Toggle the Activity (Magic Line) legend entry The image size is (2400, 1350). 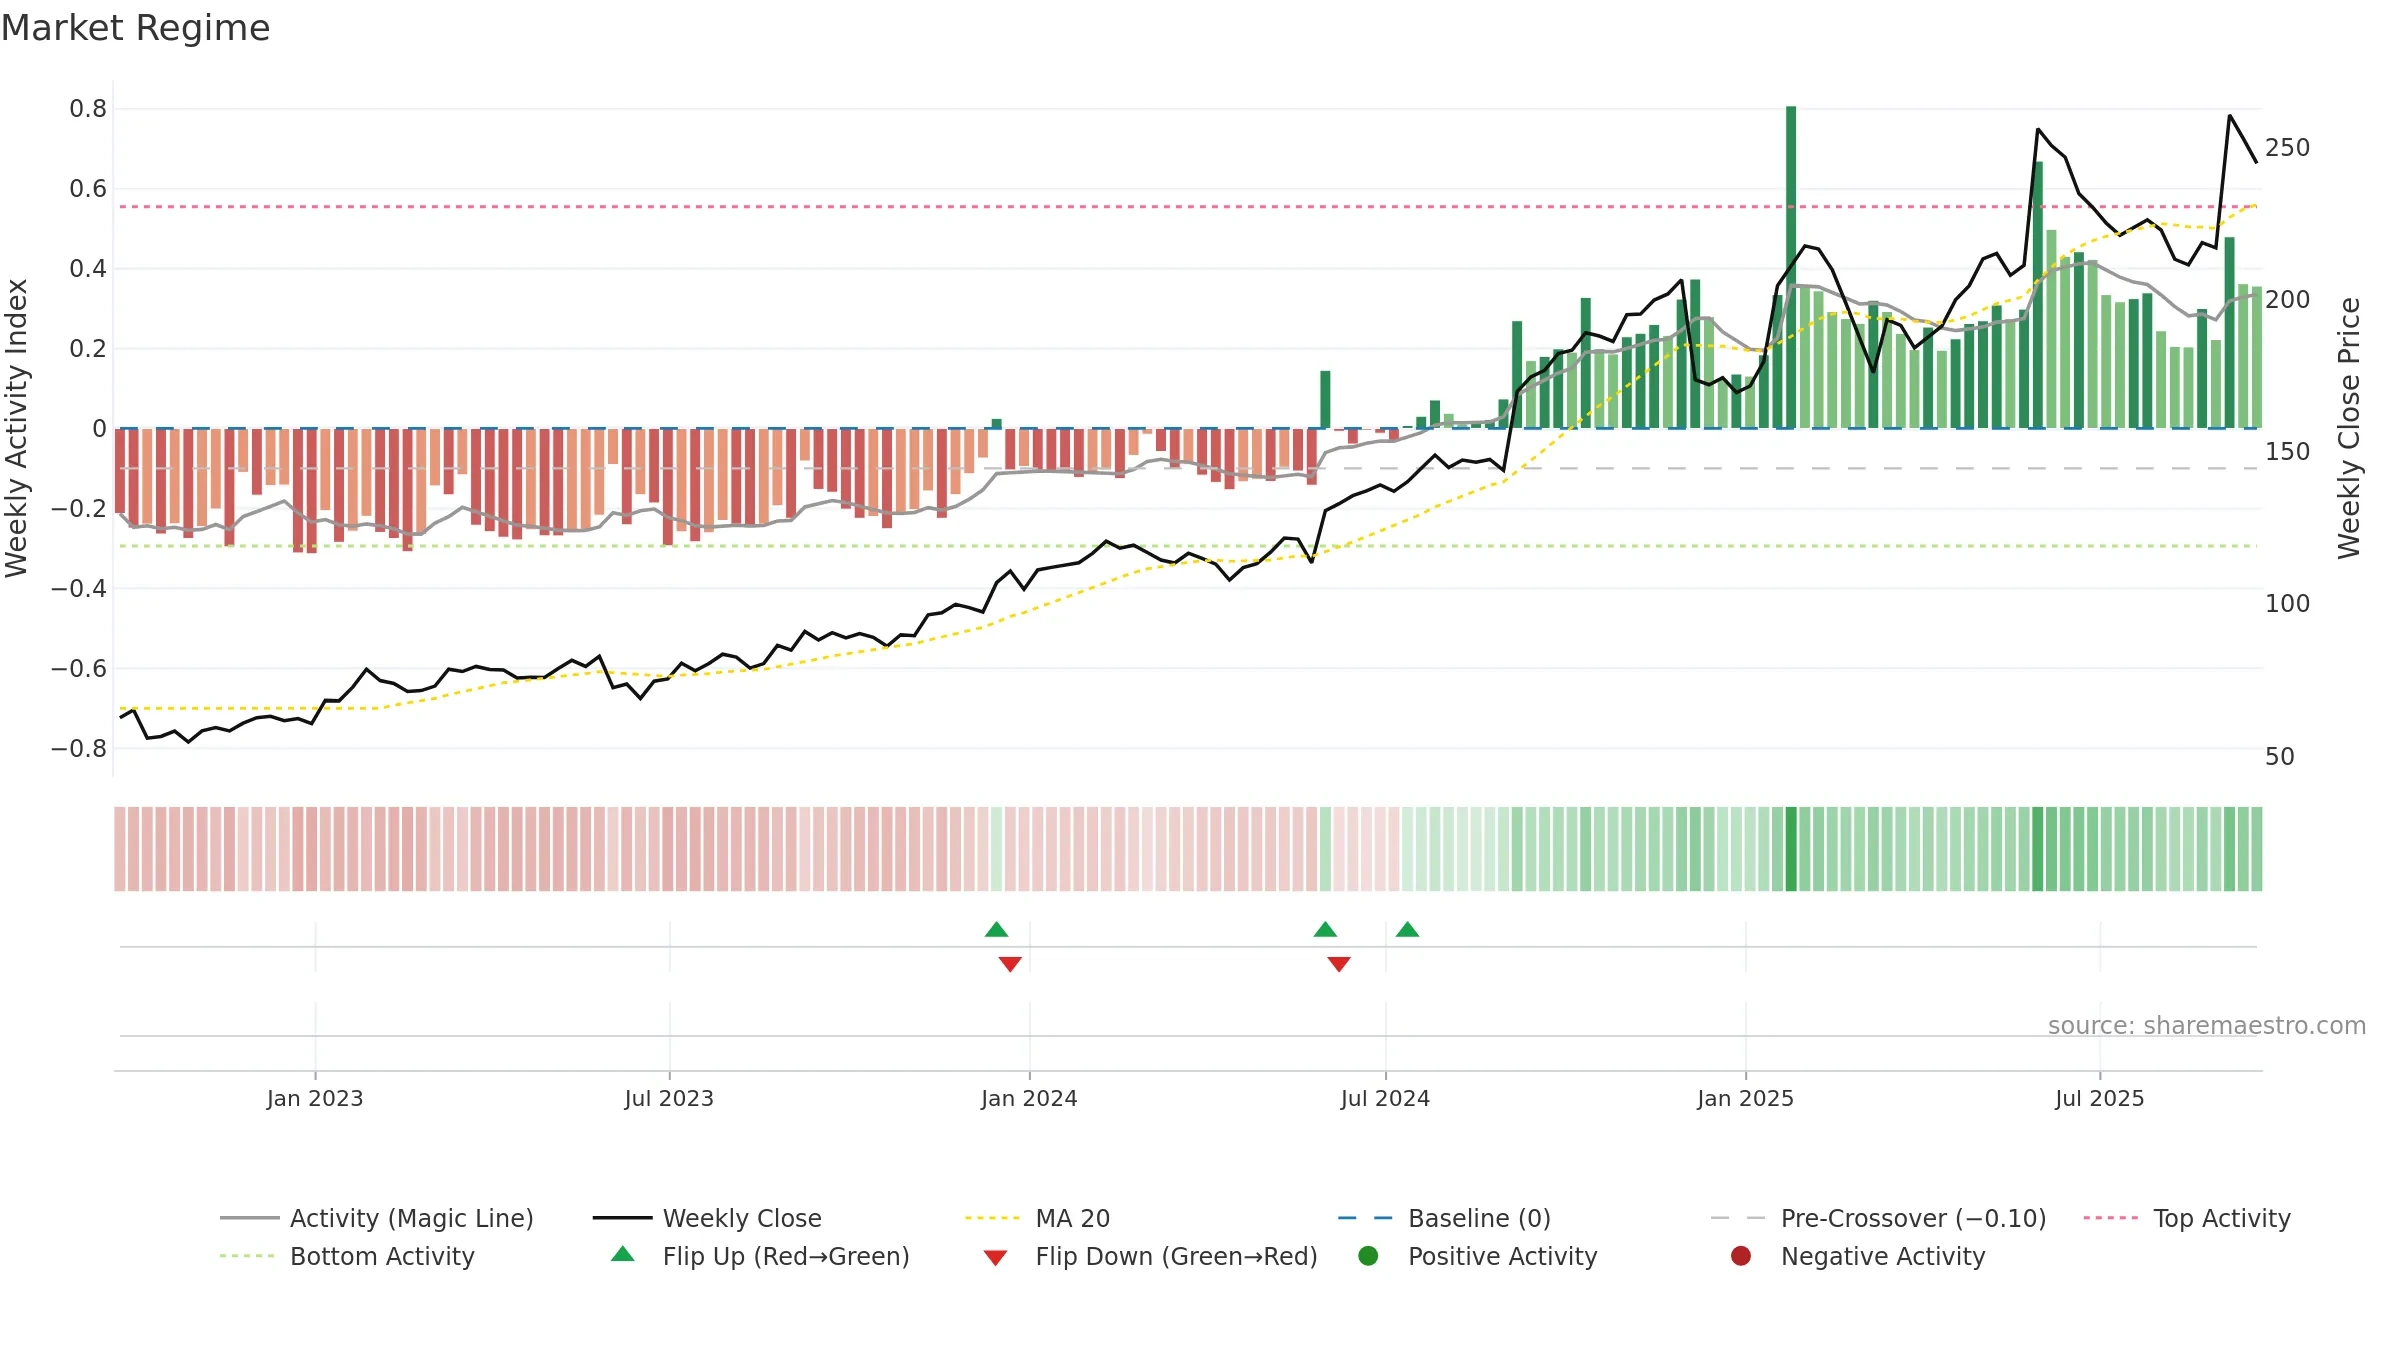377,1218
